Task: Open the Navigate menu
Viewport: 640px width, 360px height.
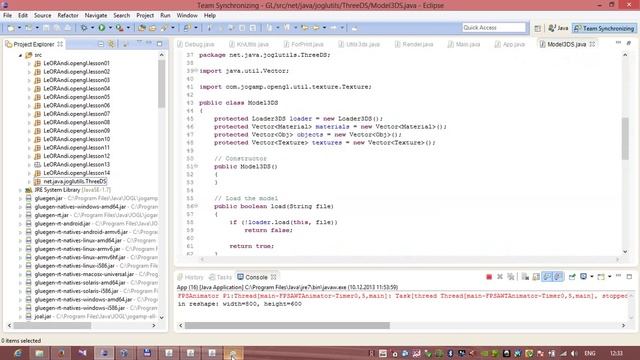Action: tap(96, 16)
